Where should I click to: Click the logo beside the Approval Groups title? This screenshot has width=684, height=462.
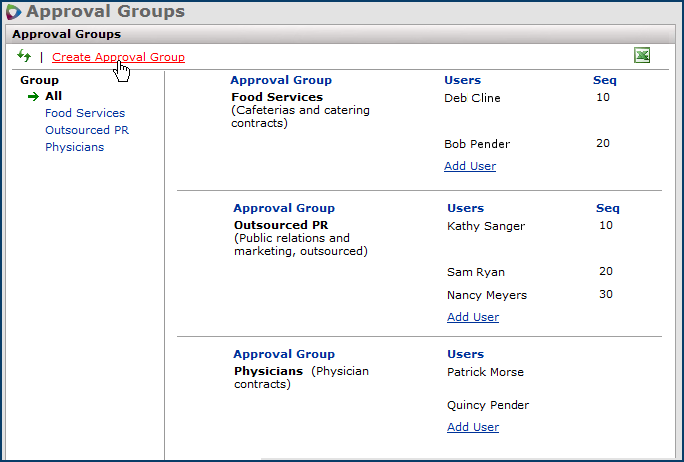pyautogui.click(x=14, y=12)
